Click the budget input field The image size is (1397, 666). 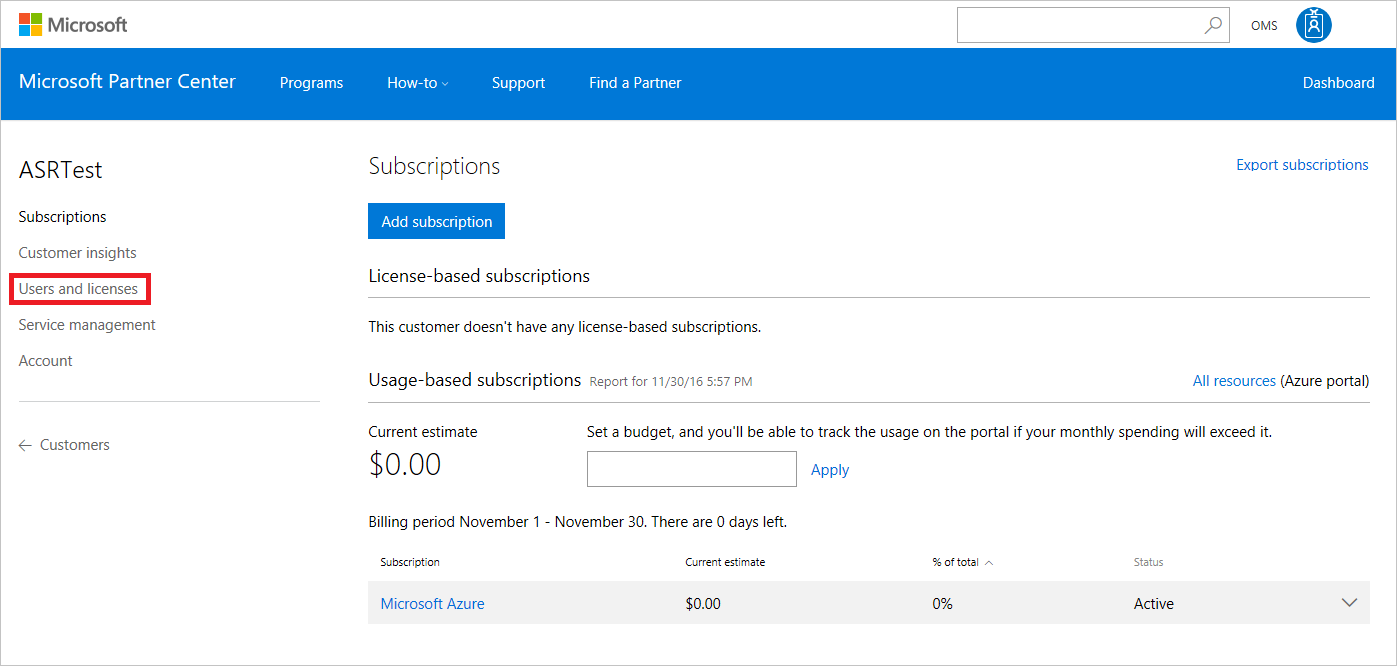click(x=691, y=469)
